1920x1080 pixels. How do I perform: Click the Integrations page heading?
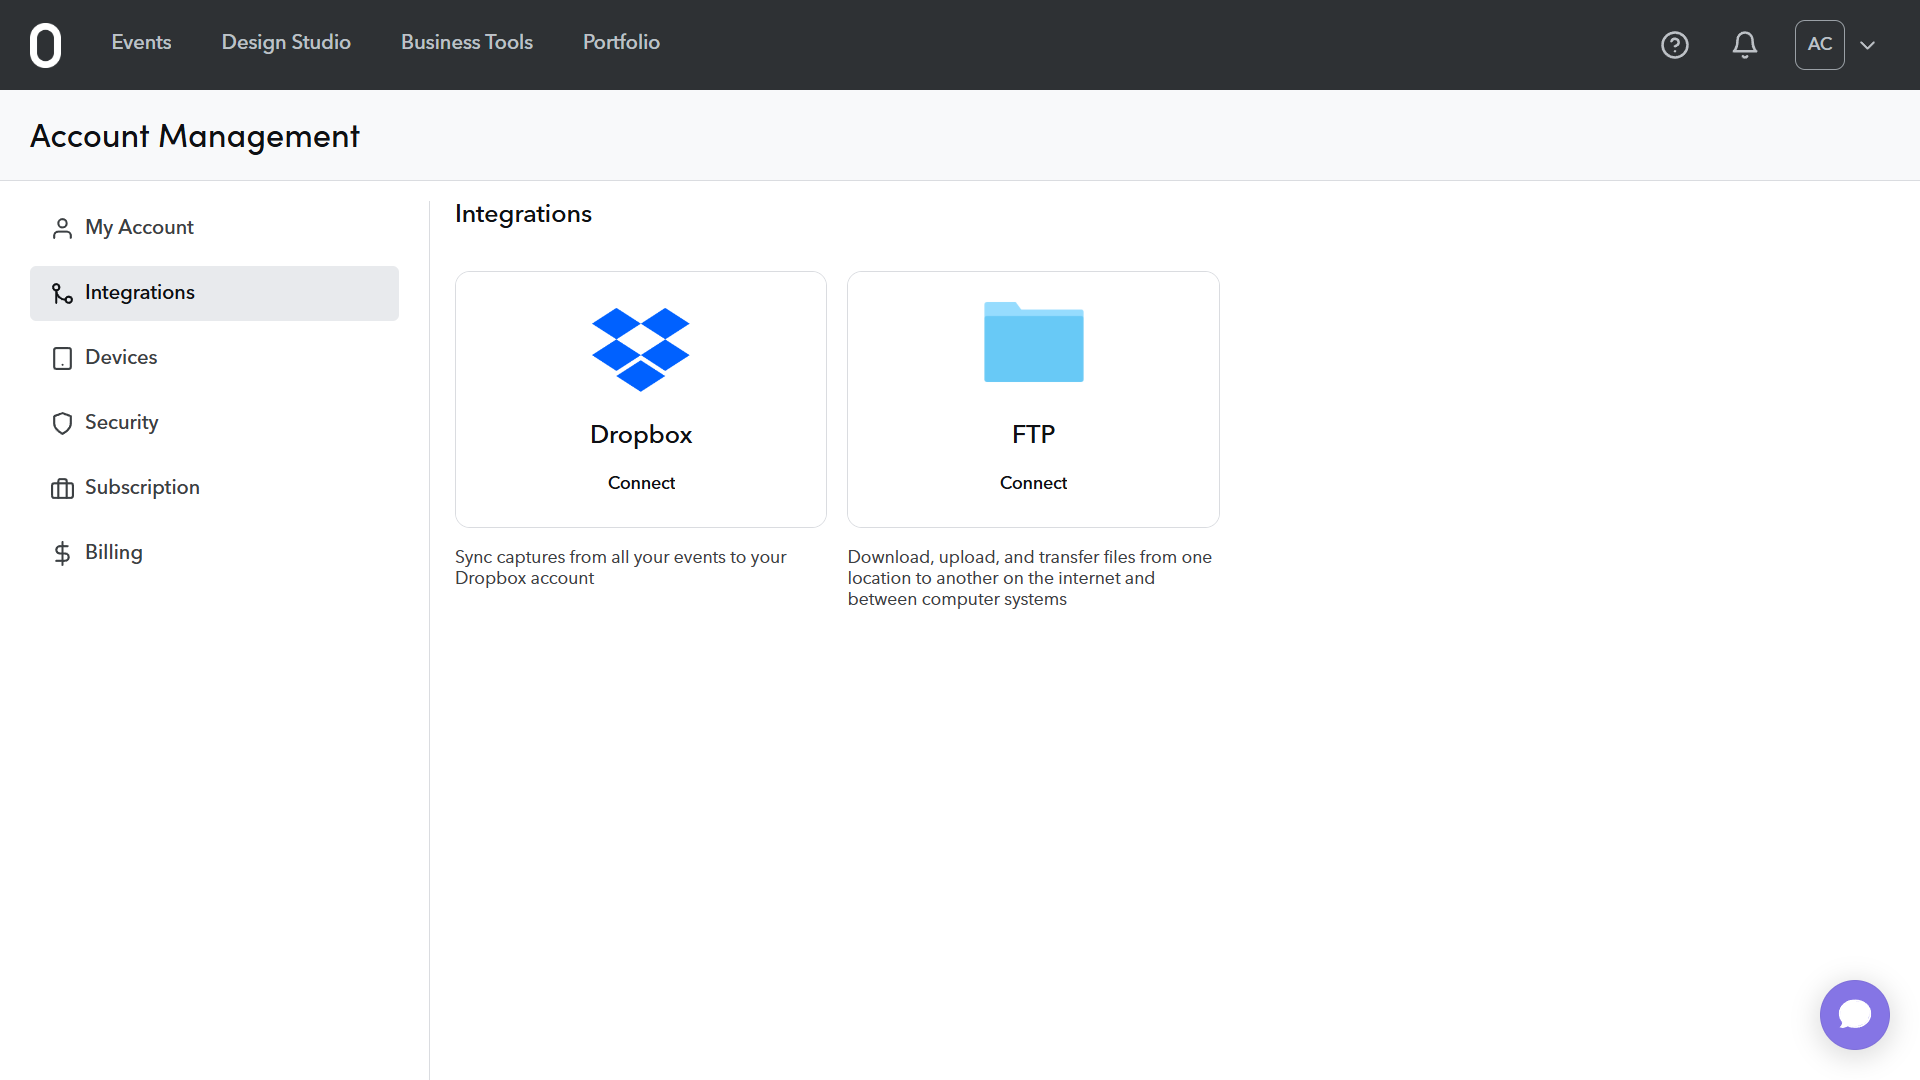click(x=523, y=214)
